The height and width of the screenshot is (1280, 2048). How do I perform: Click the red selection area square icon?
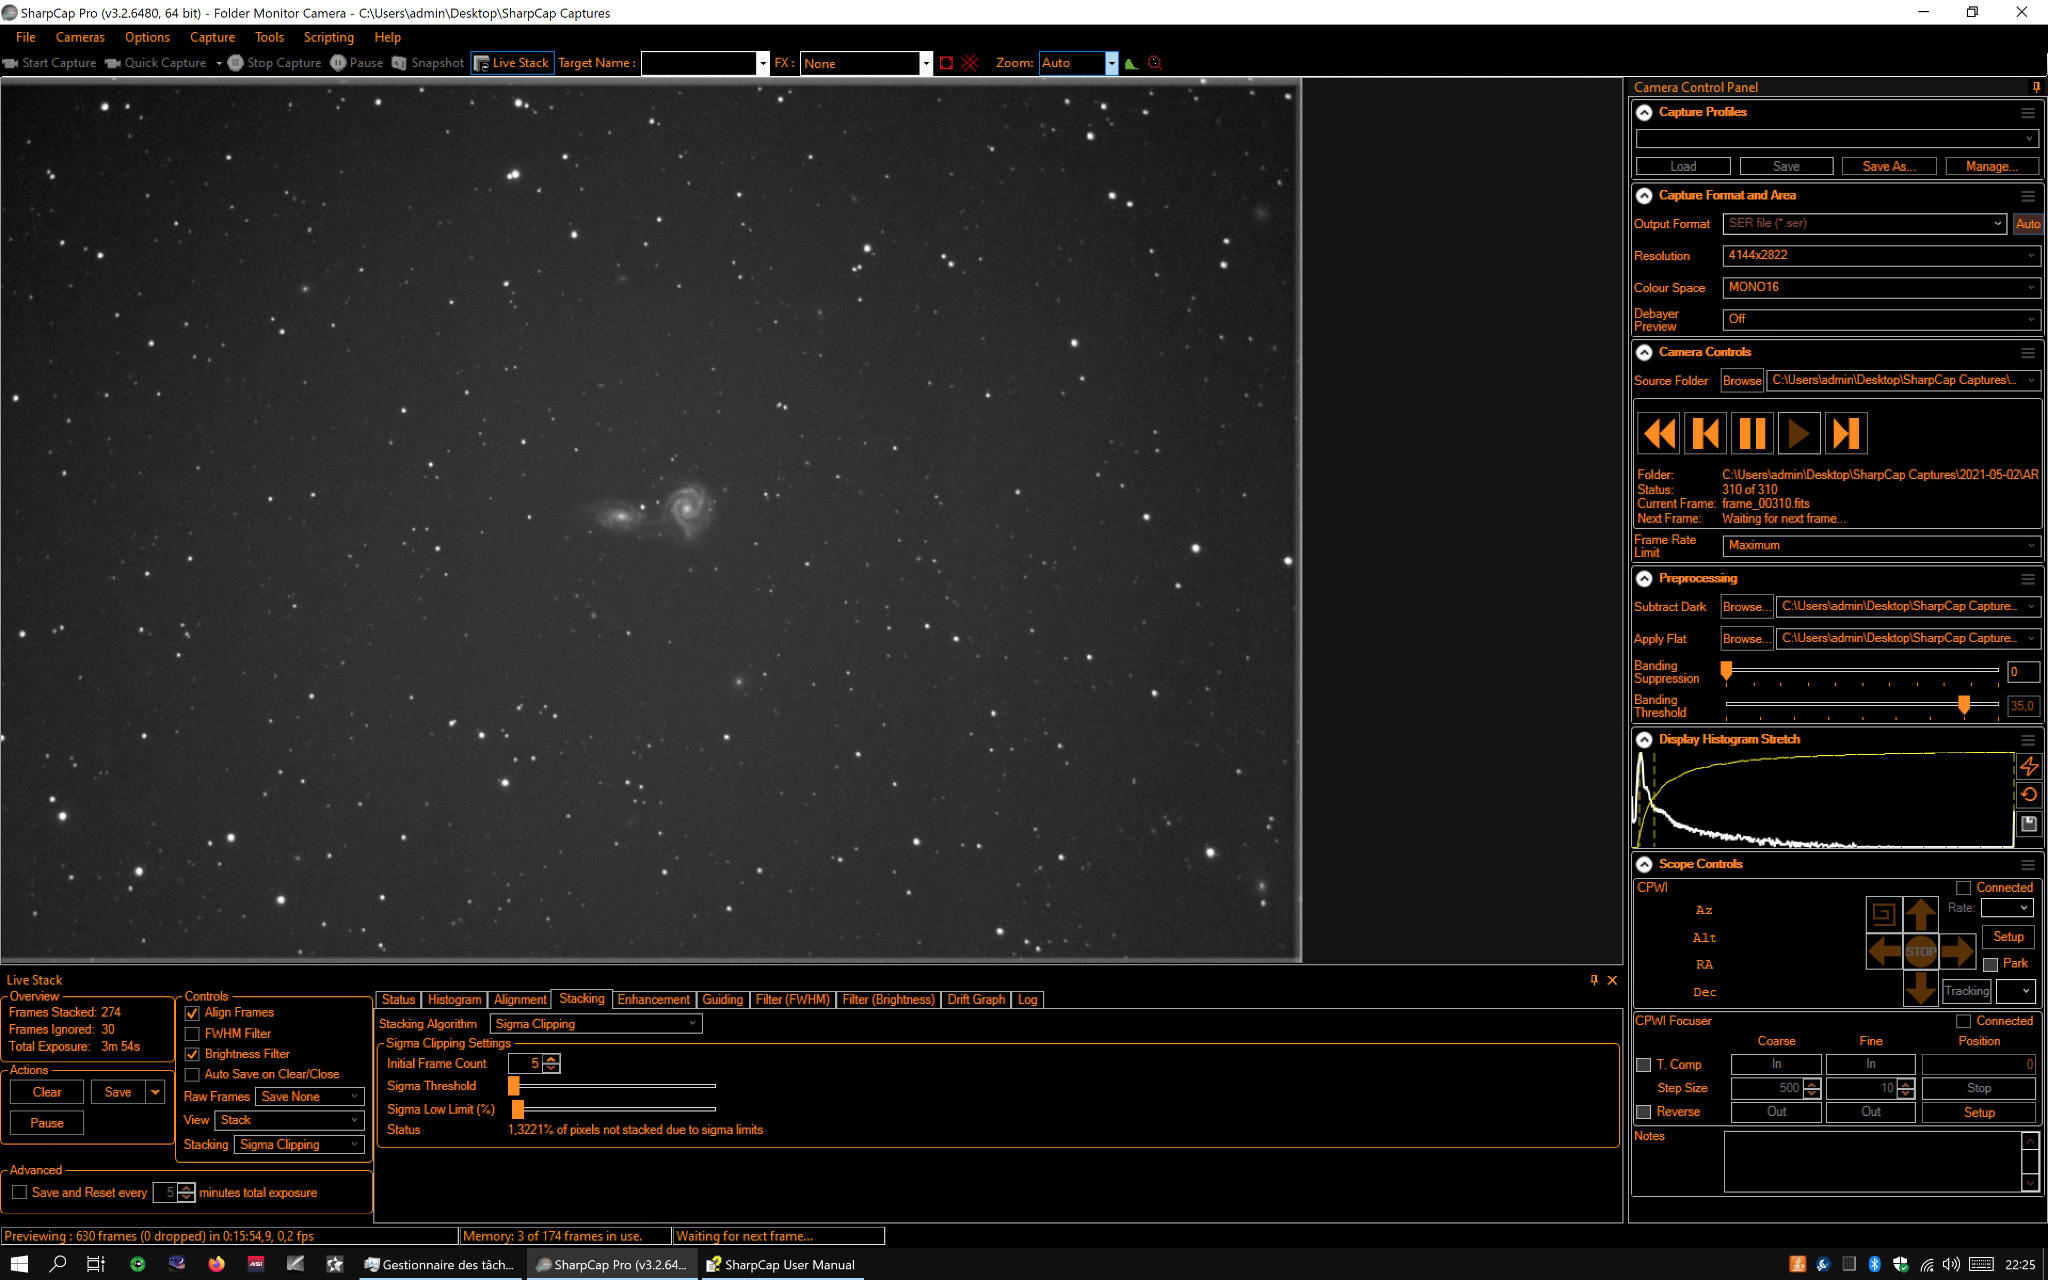click(x=946, y=63)
